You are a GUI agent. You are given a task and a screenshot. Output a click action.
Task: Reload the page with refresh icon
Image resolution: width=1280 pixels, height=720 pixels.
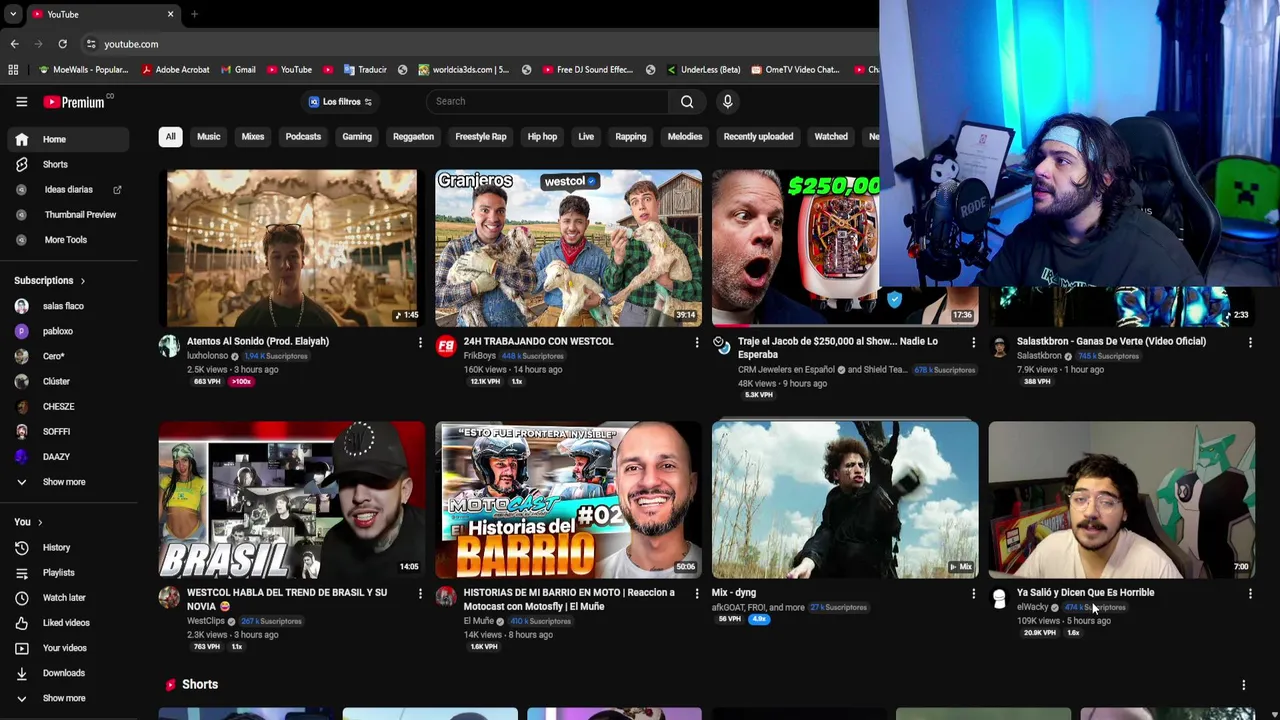pyautogui.click(x=62, y=44)
